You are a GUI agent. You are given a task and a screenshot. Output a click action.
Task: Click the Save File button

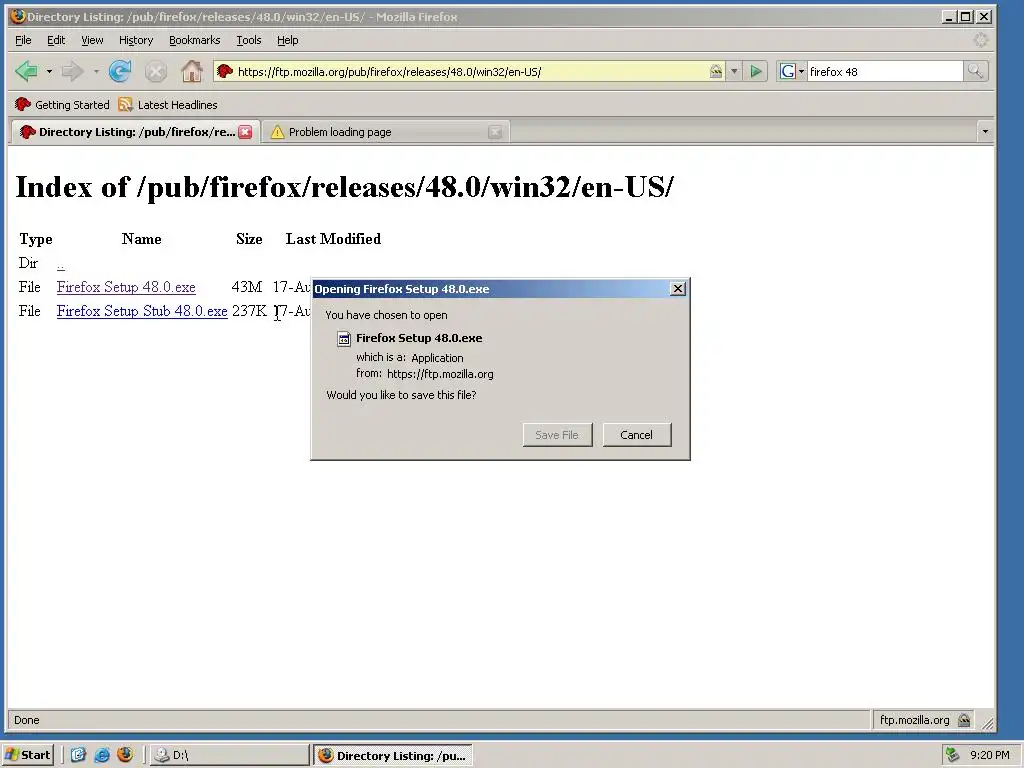[x=557, y=435]
